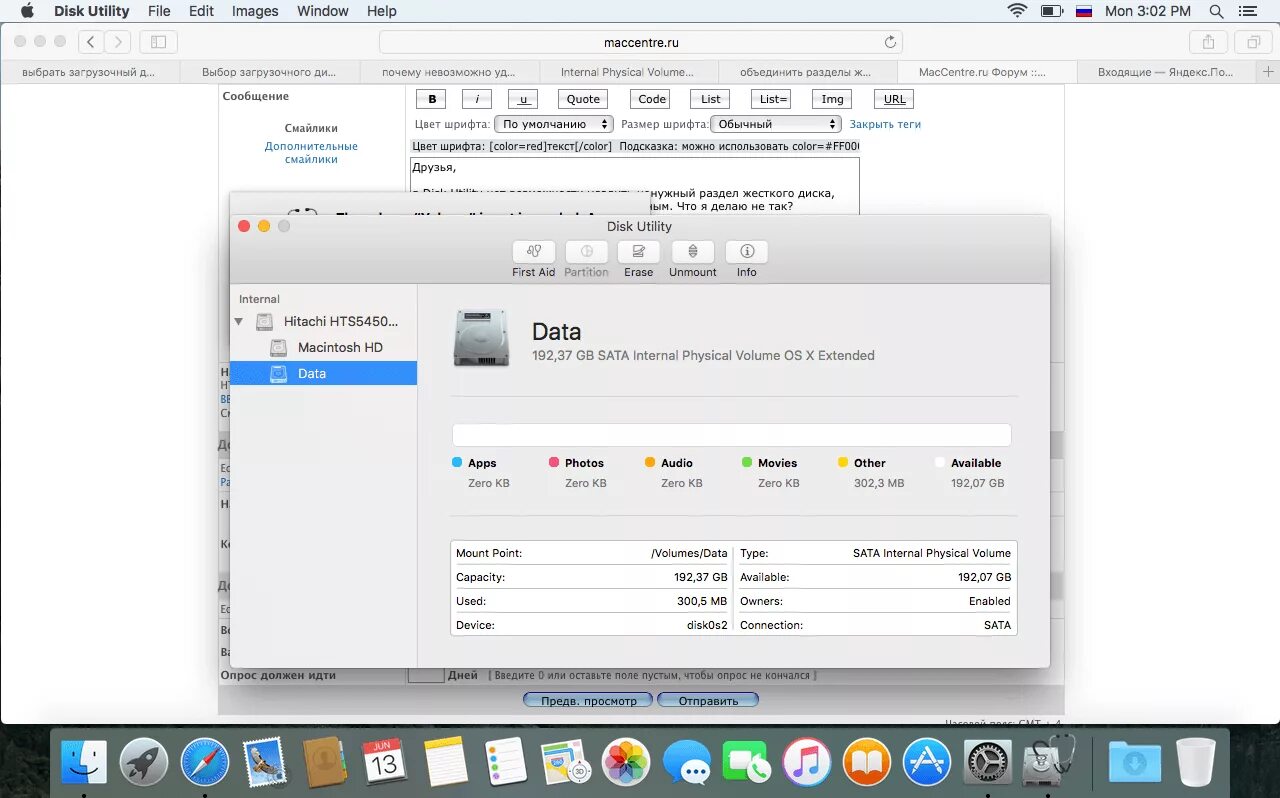1280x798 pixels.
Task: Click the dimmed Partition toolbar icon
Action: tap(586, 252)
